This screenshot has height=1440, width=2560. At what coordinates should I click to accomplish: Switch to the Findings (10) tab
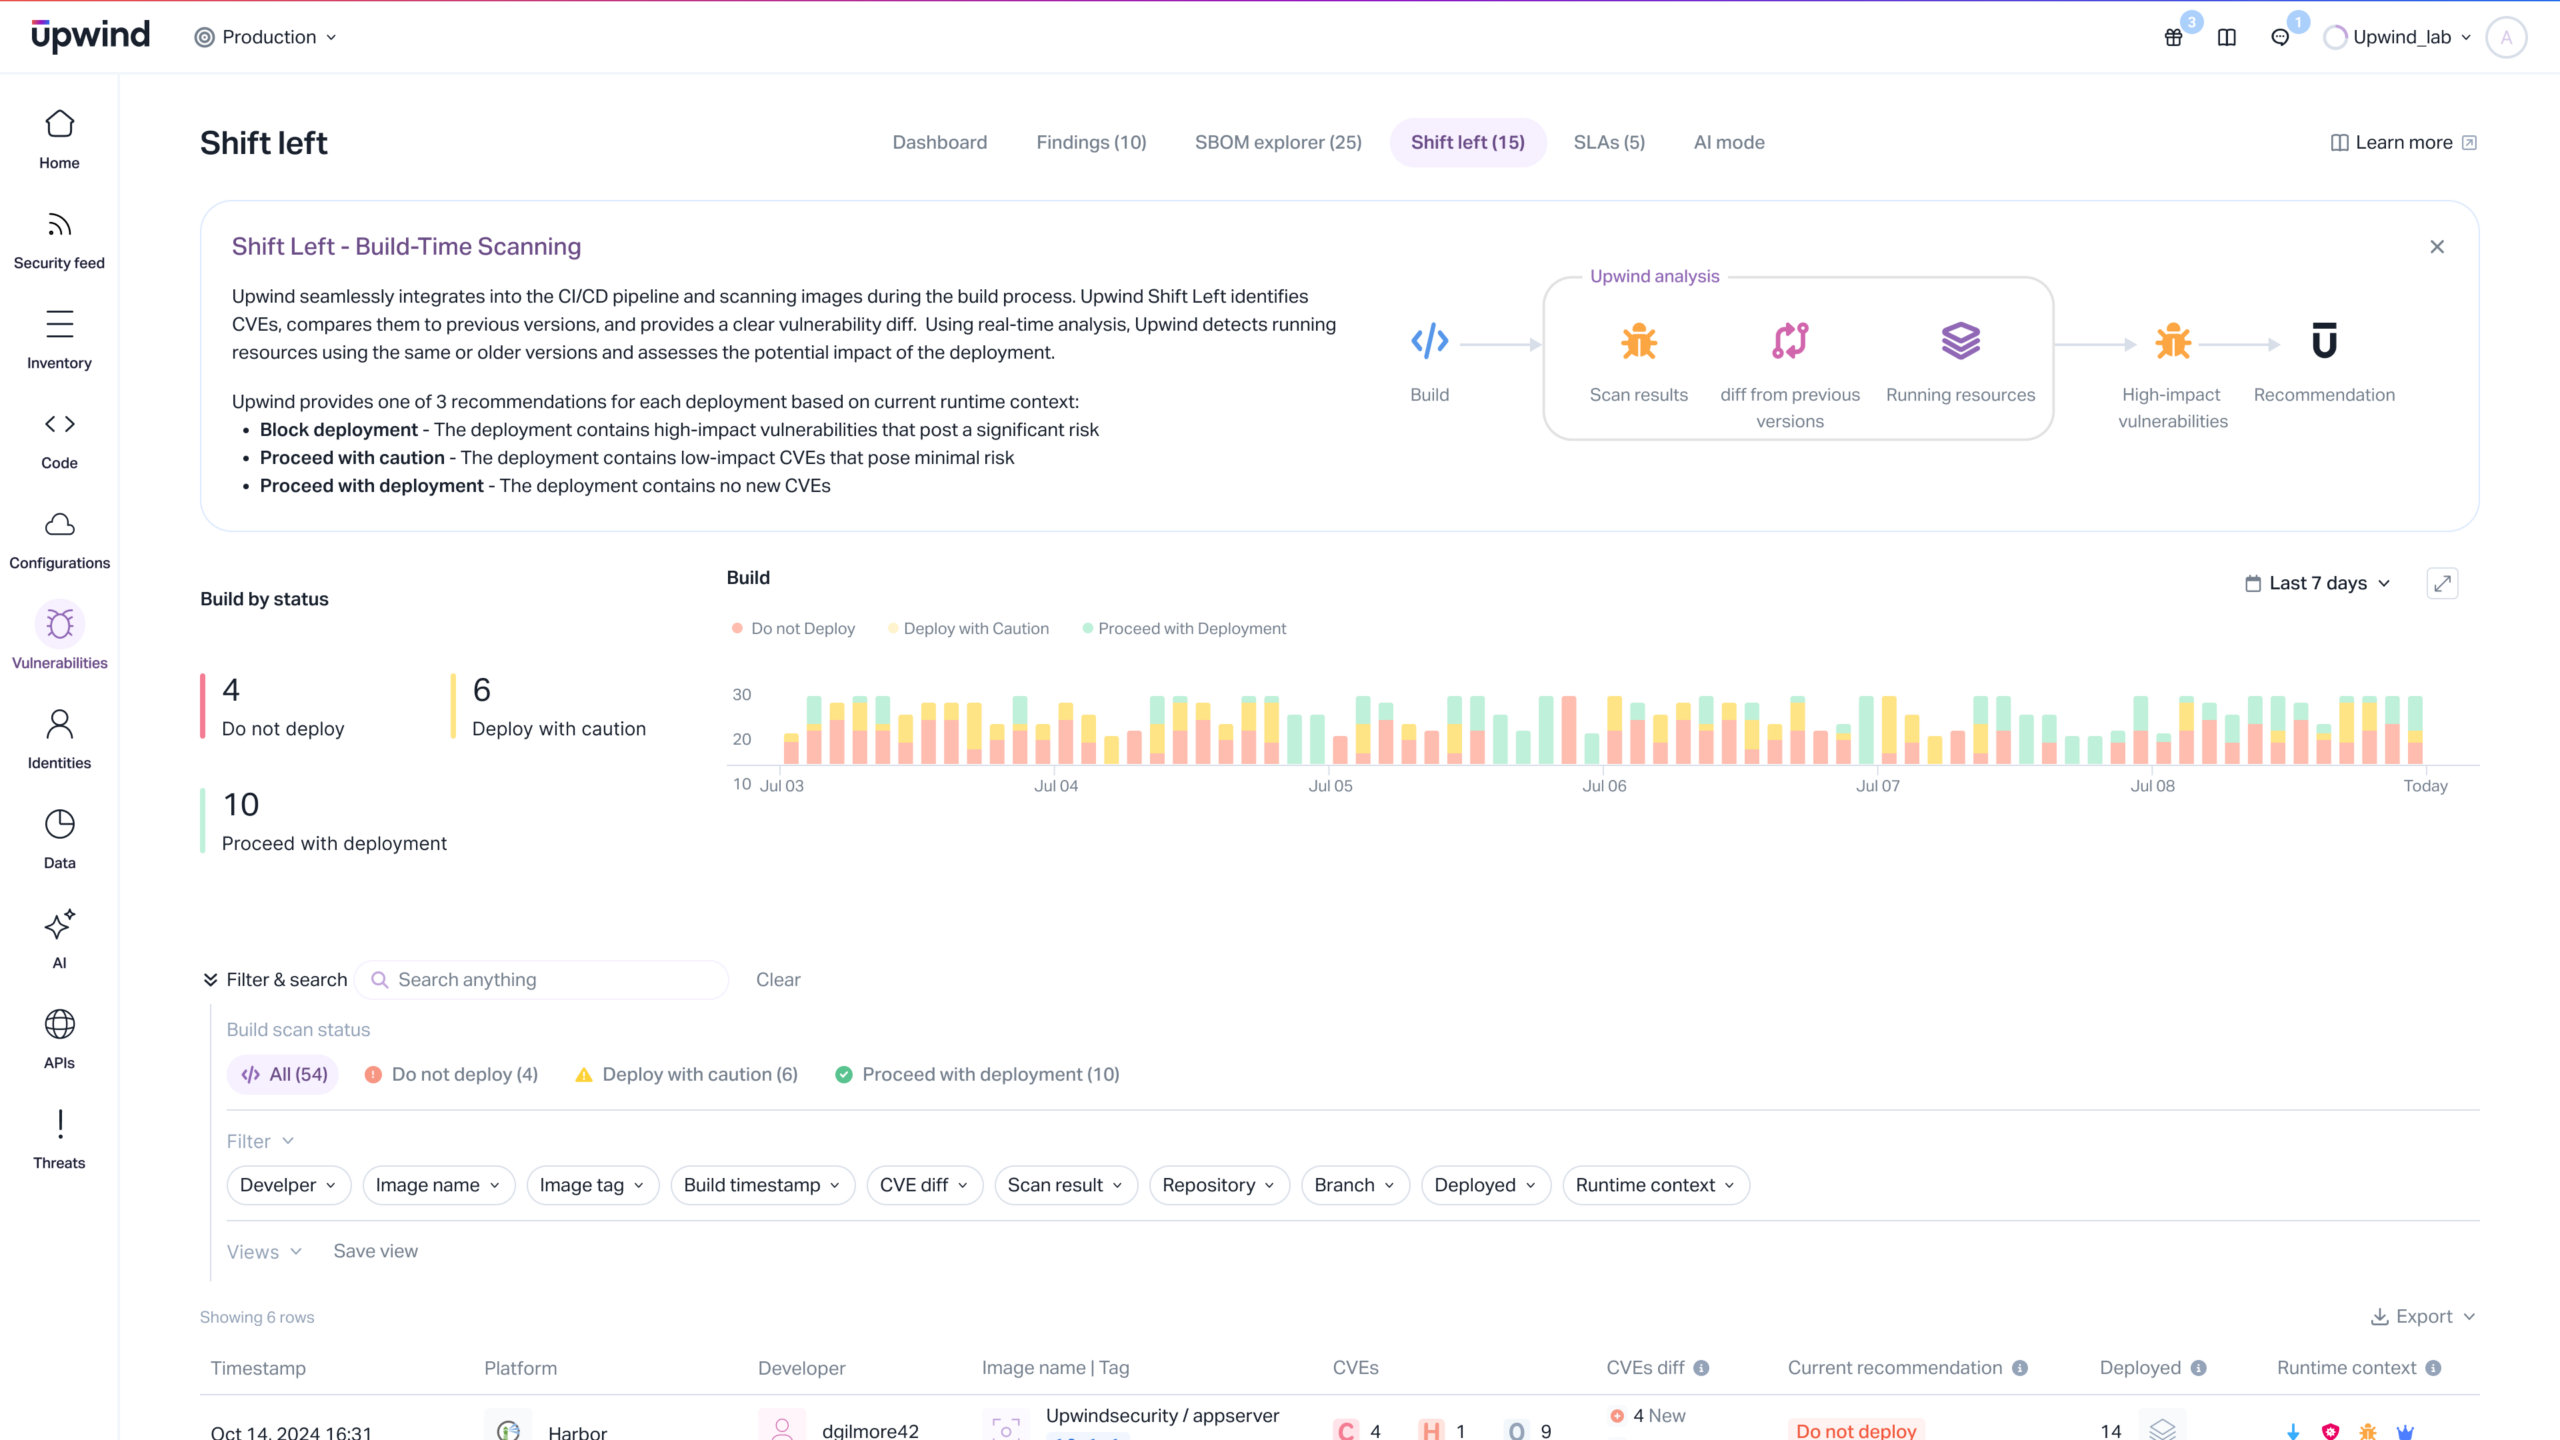1091,142
